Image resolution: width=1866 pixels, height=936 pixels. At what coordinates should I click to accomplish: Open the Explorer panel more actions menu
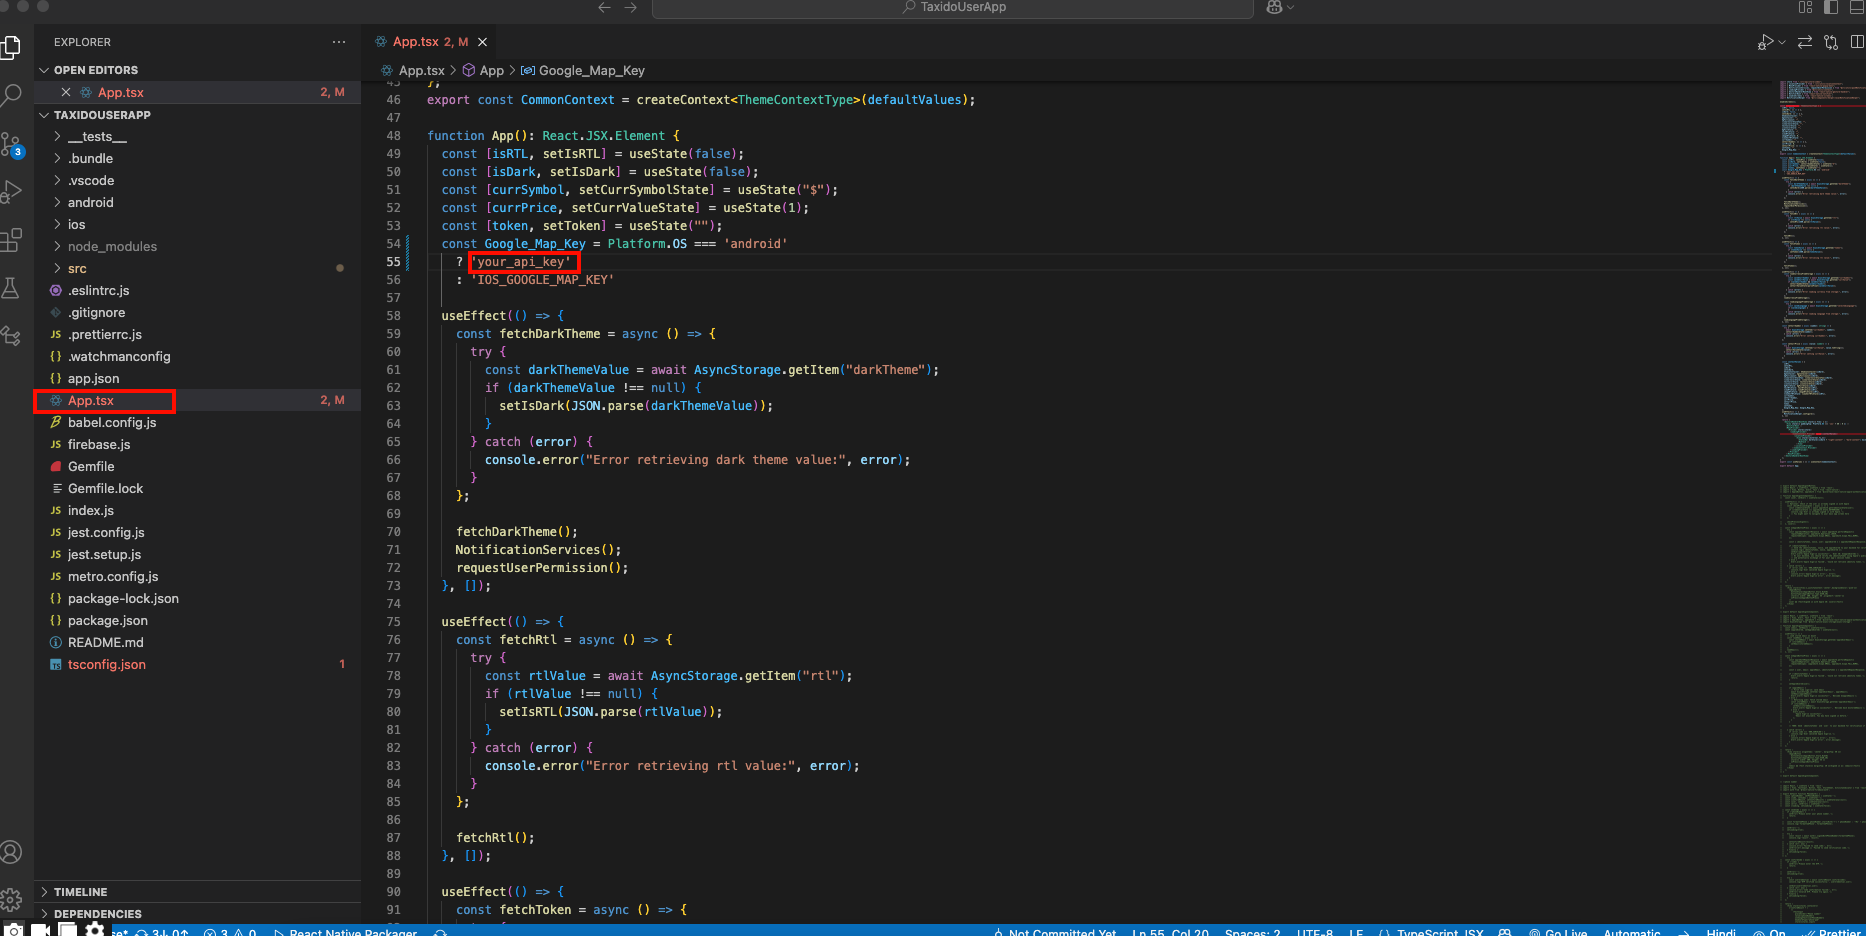coord(338,41)
